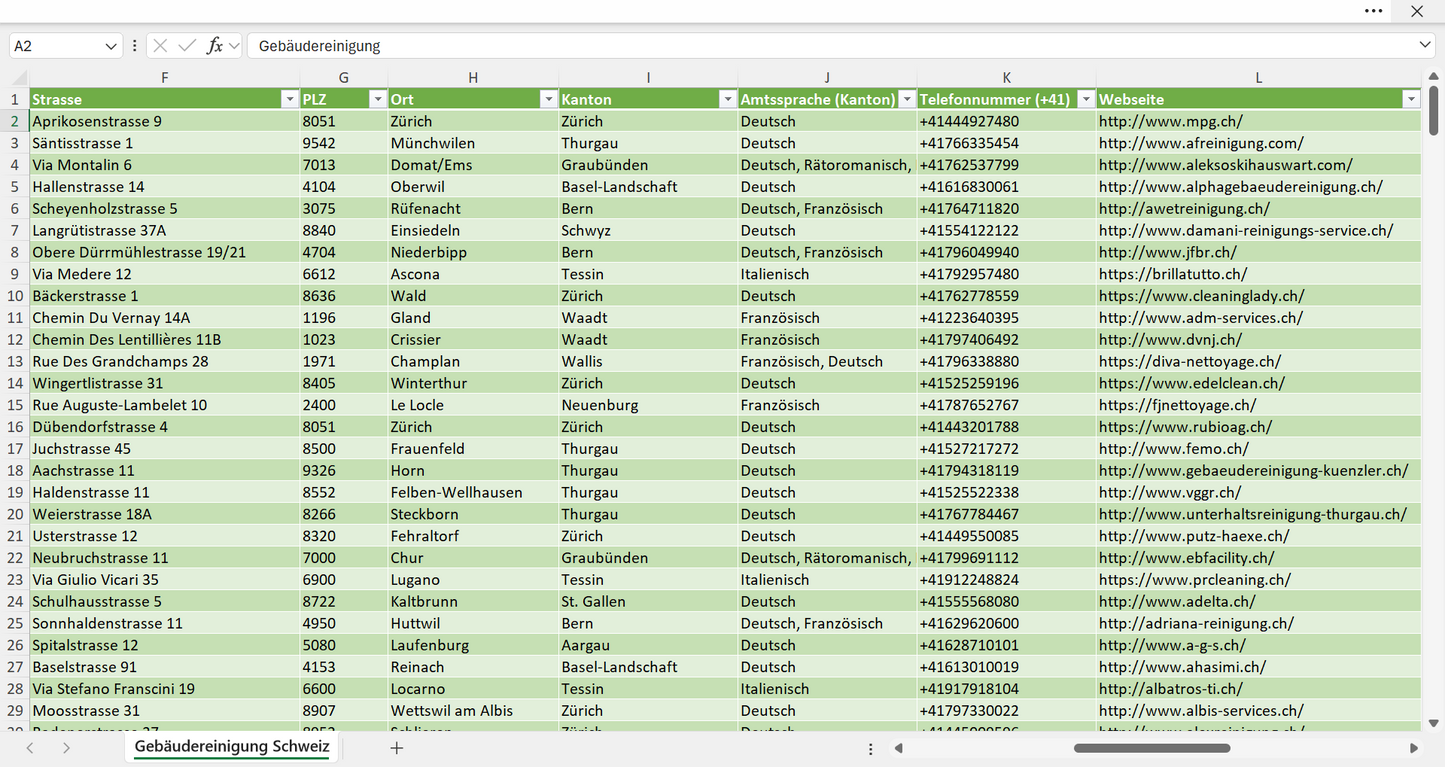Select row 9 header

pyautogui.click(x=15, y=274)
